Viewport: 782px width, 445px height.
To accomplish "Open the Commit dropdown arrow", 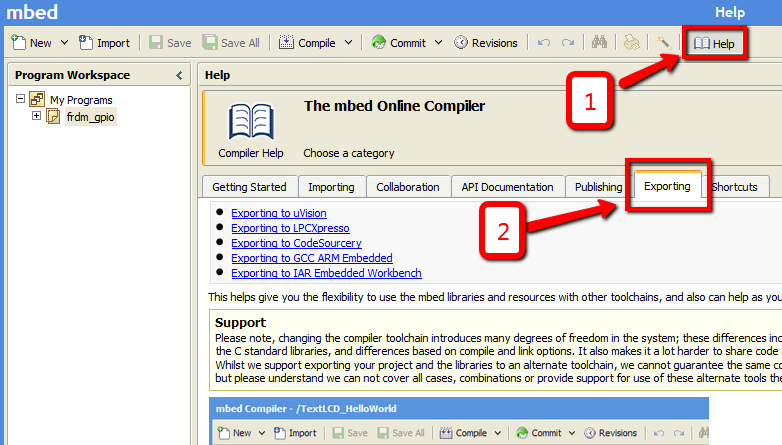I will (438, 43).
